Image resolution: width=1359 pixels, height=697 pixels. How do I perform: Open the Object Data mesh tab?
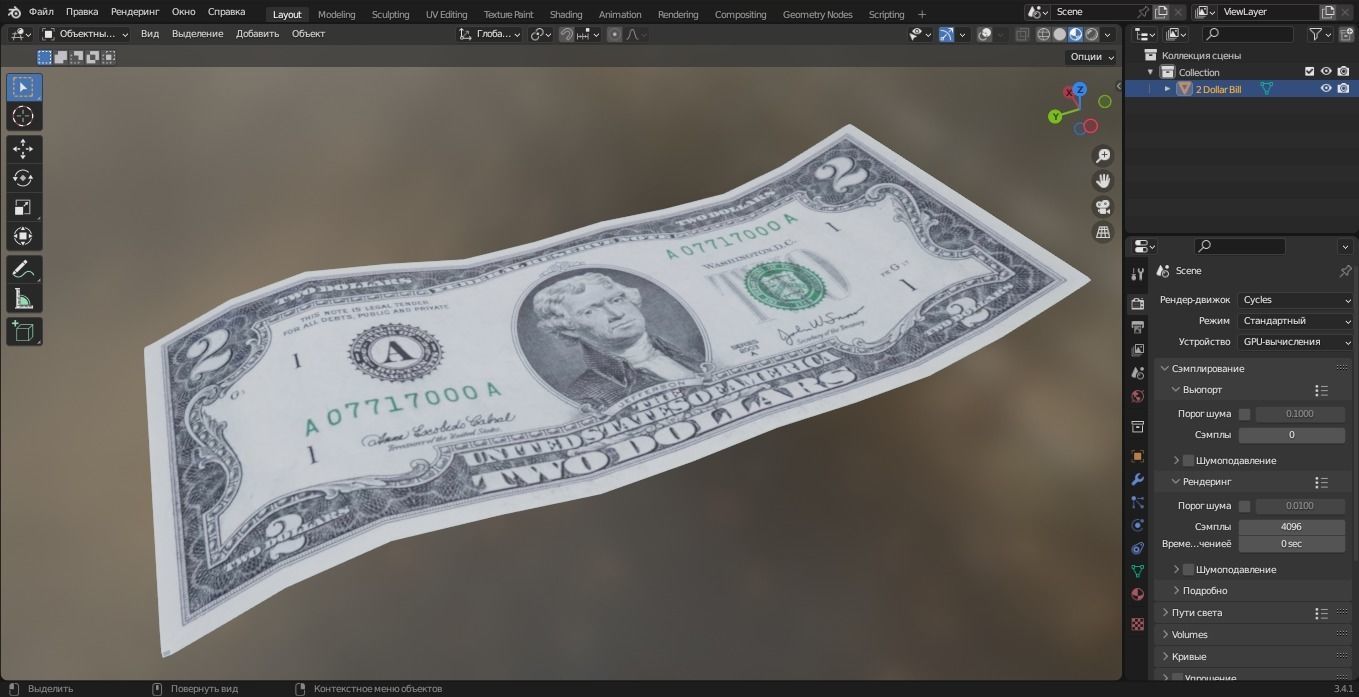[x=1137, y=571]
